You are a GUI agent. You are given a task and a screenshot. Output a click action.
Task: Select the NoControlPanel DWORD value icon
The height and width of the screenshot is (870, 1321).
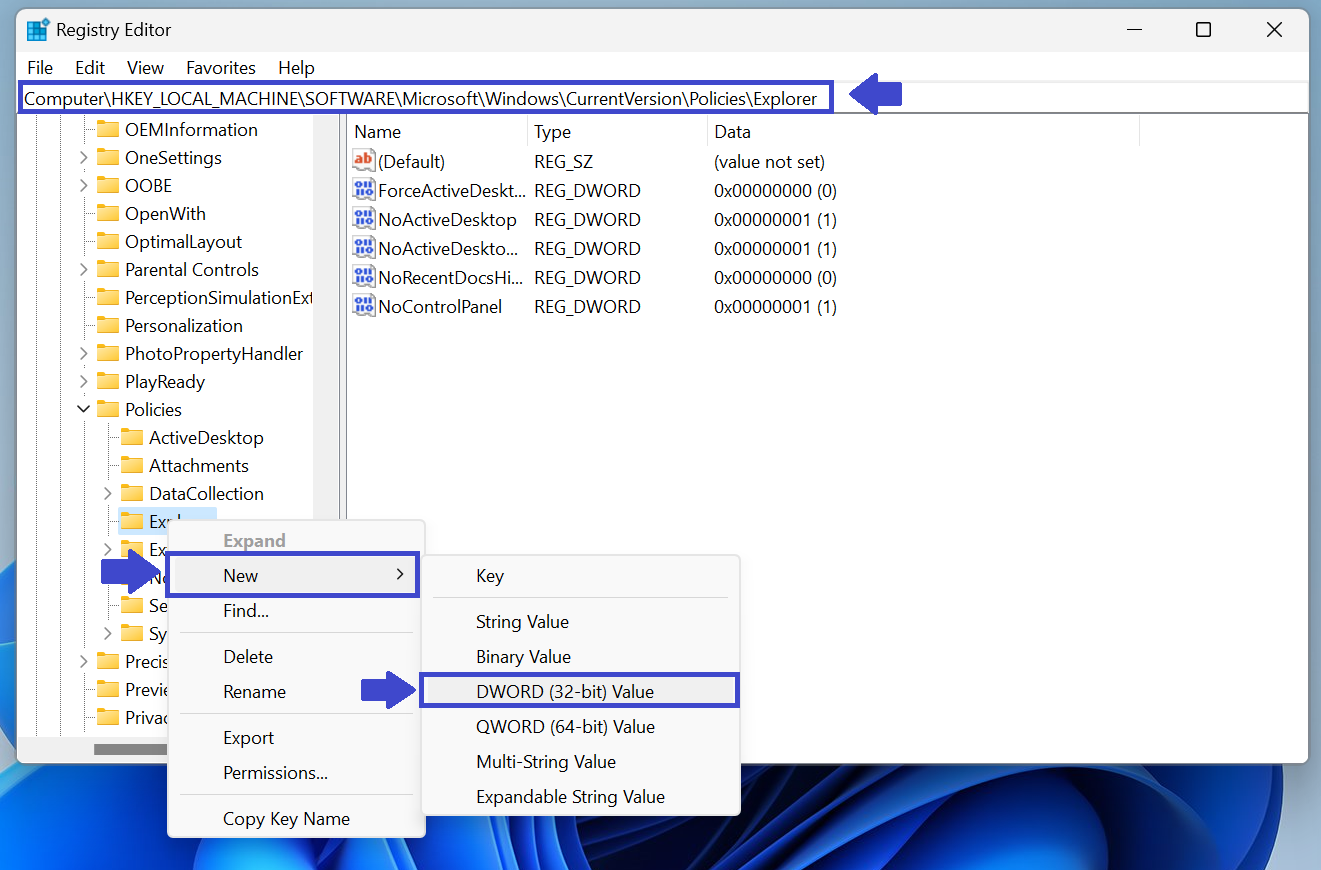click(x=363, y=307)
